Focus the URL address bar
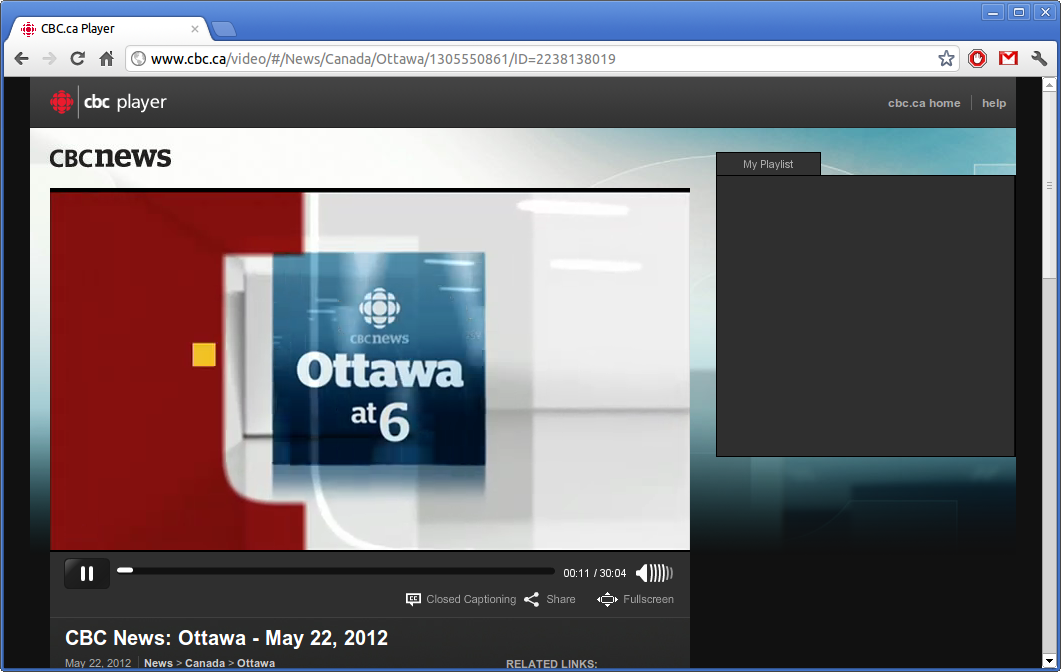 point(541,59)
